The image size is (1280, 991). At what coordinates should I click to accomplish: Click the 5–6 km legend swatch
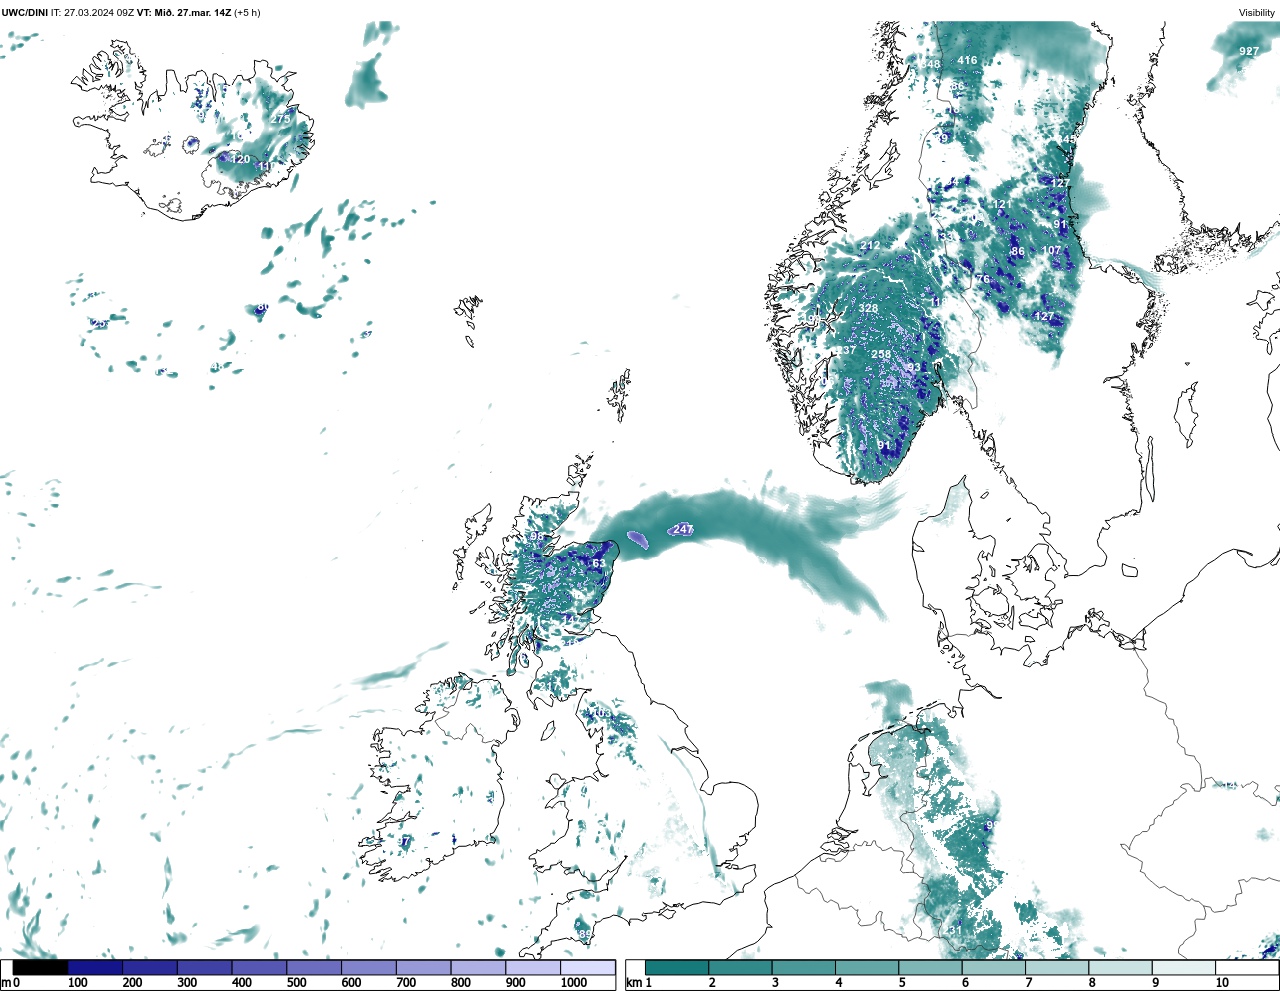930,968
